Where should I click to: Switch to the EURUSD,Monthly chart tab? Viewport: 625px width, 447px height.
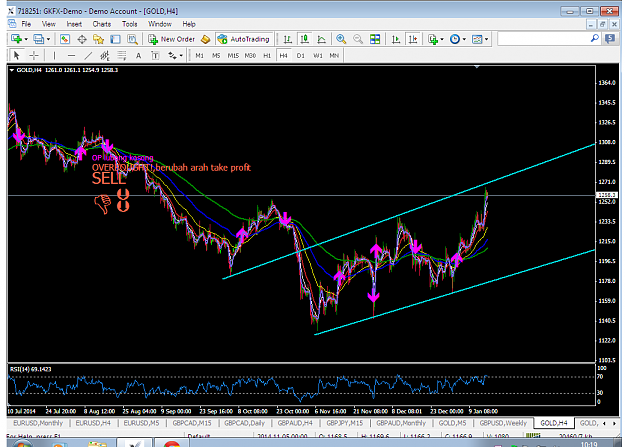(x=38, y=423)
